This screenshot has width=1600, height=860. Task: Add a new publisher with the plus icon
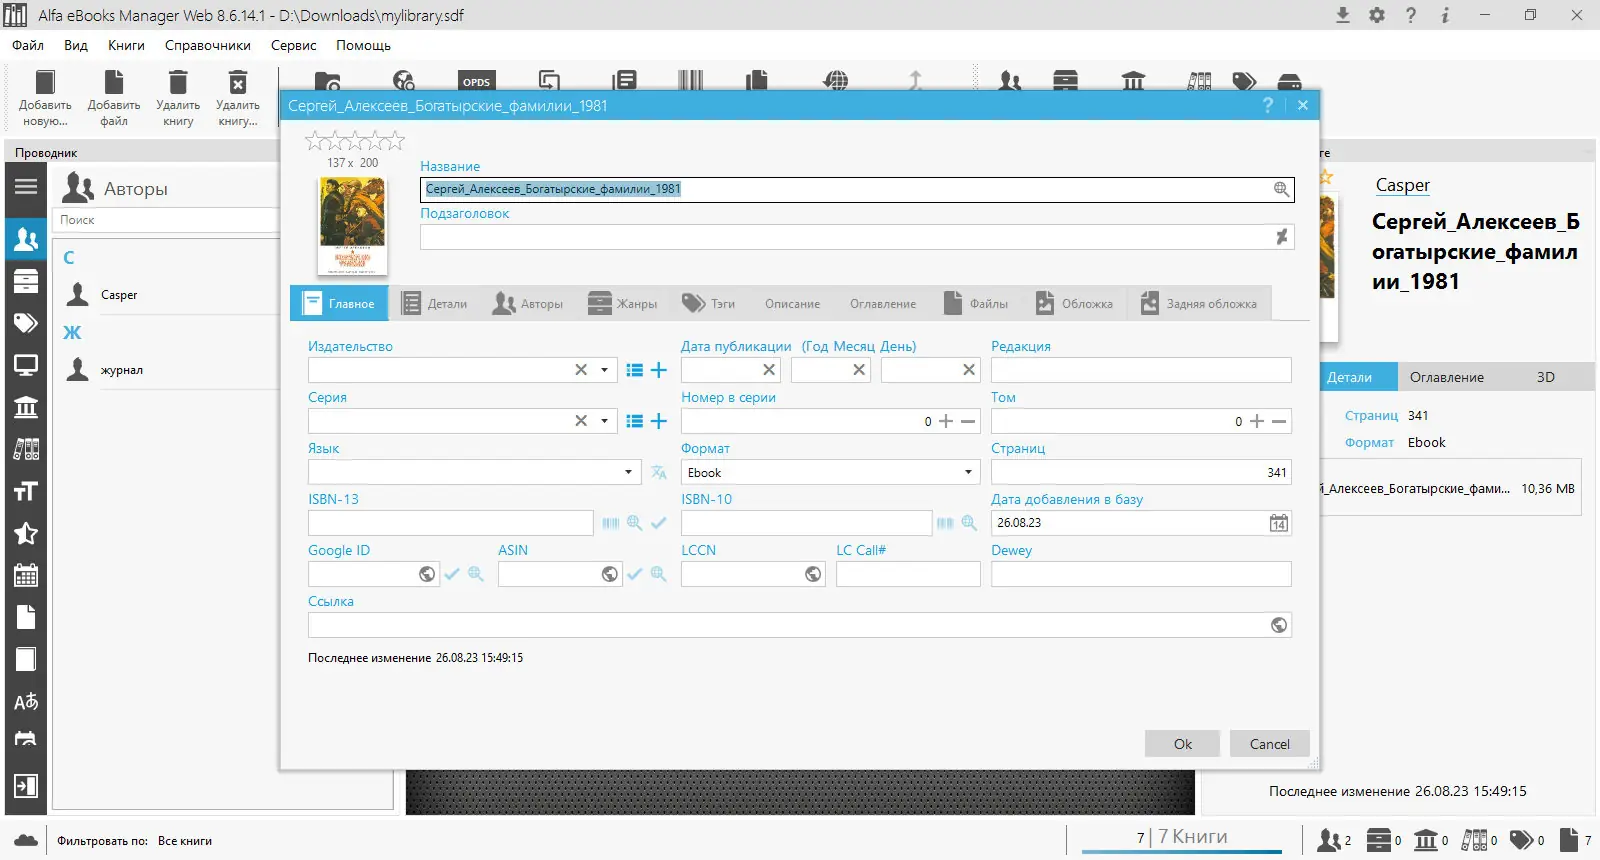tap(658, 370)
